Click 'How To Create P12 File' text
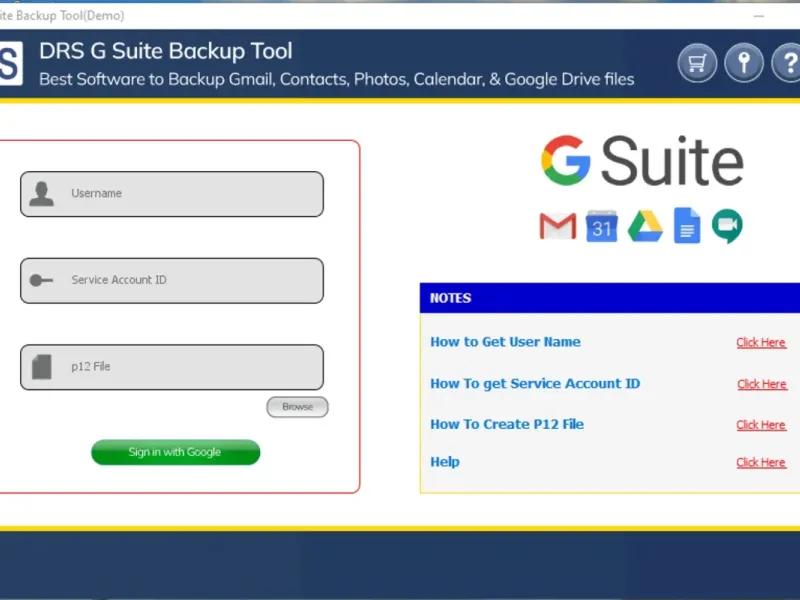The width and height of the screenshot is (800, 600). point(507,424)
